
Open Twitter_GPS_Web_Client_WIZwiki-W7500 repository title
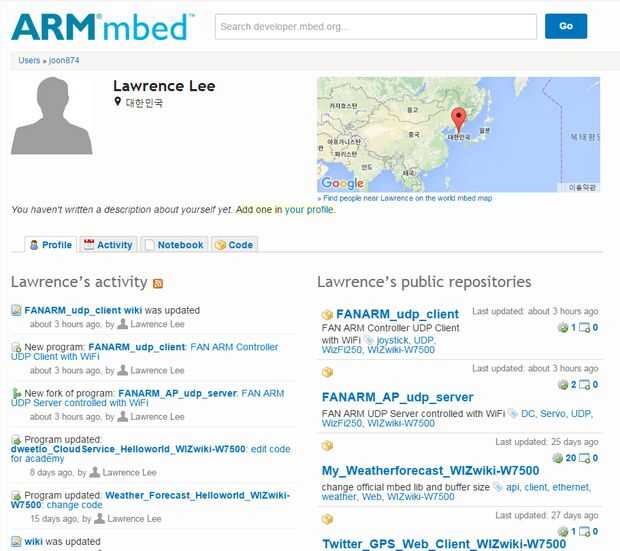click(444, 544)
